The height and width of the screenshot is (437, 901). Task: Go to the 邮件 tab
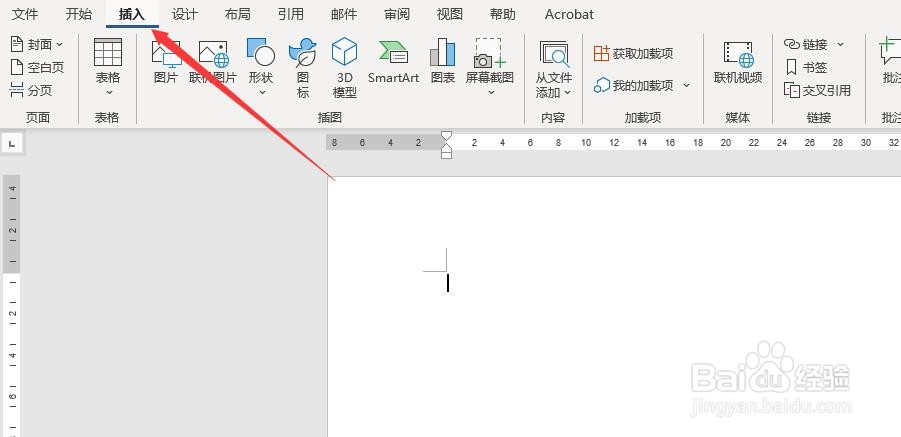click(344, 14)
